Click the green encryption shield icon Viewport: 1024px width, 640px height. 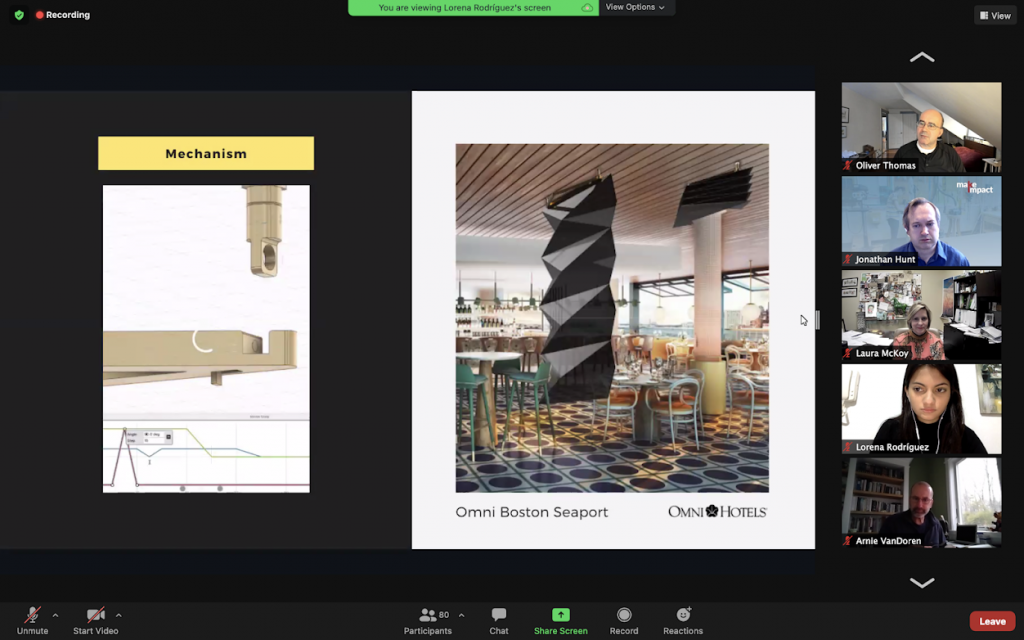click(19, 15)
